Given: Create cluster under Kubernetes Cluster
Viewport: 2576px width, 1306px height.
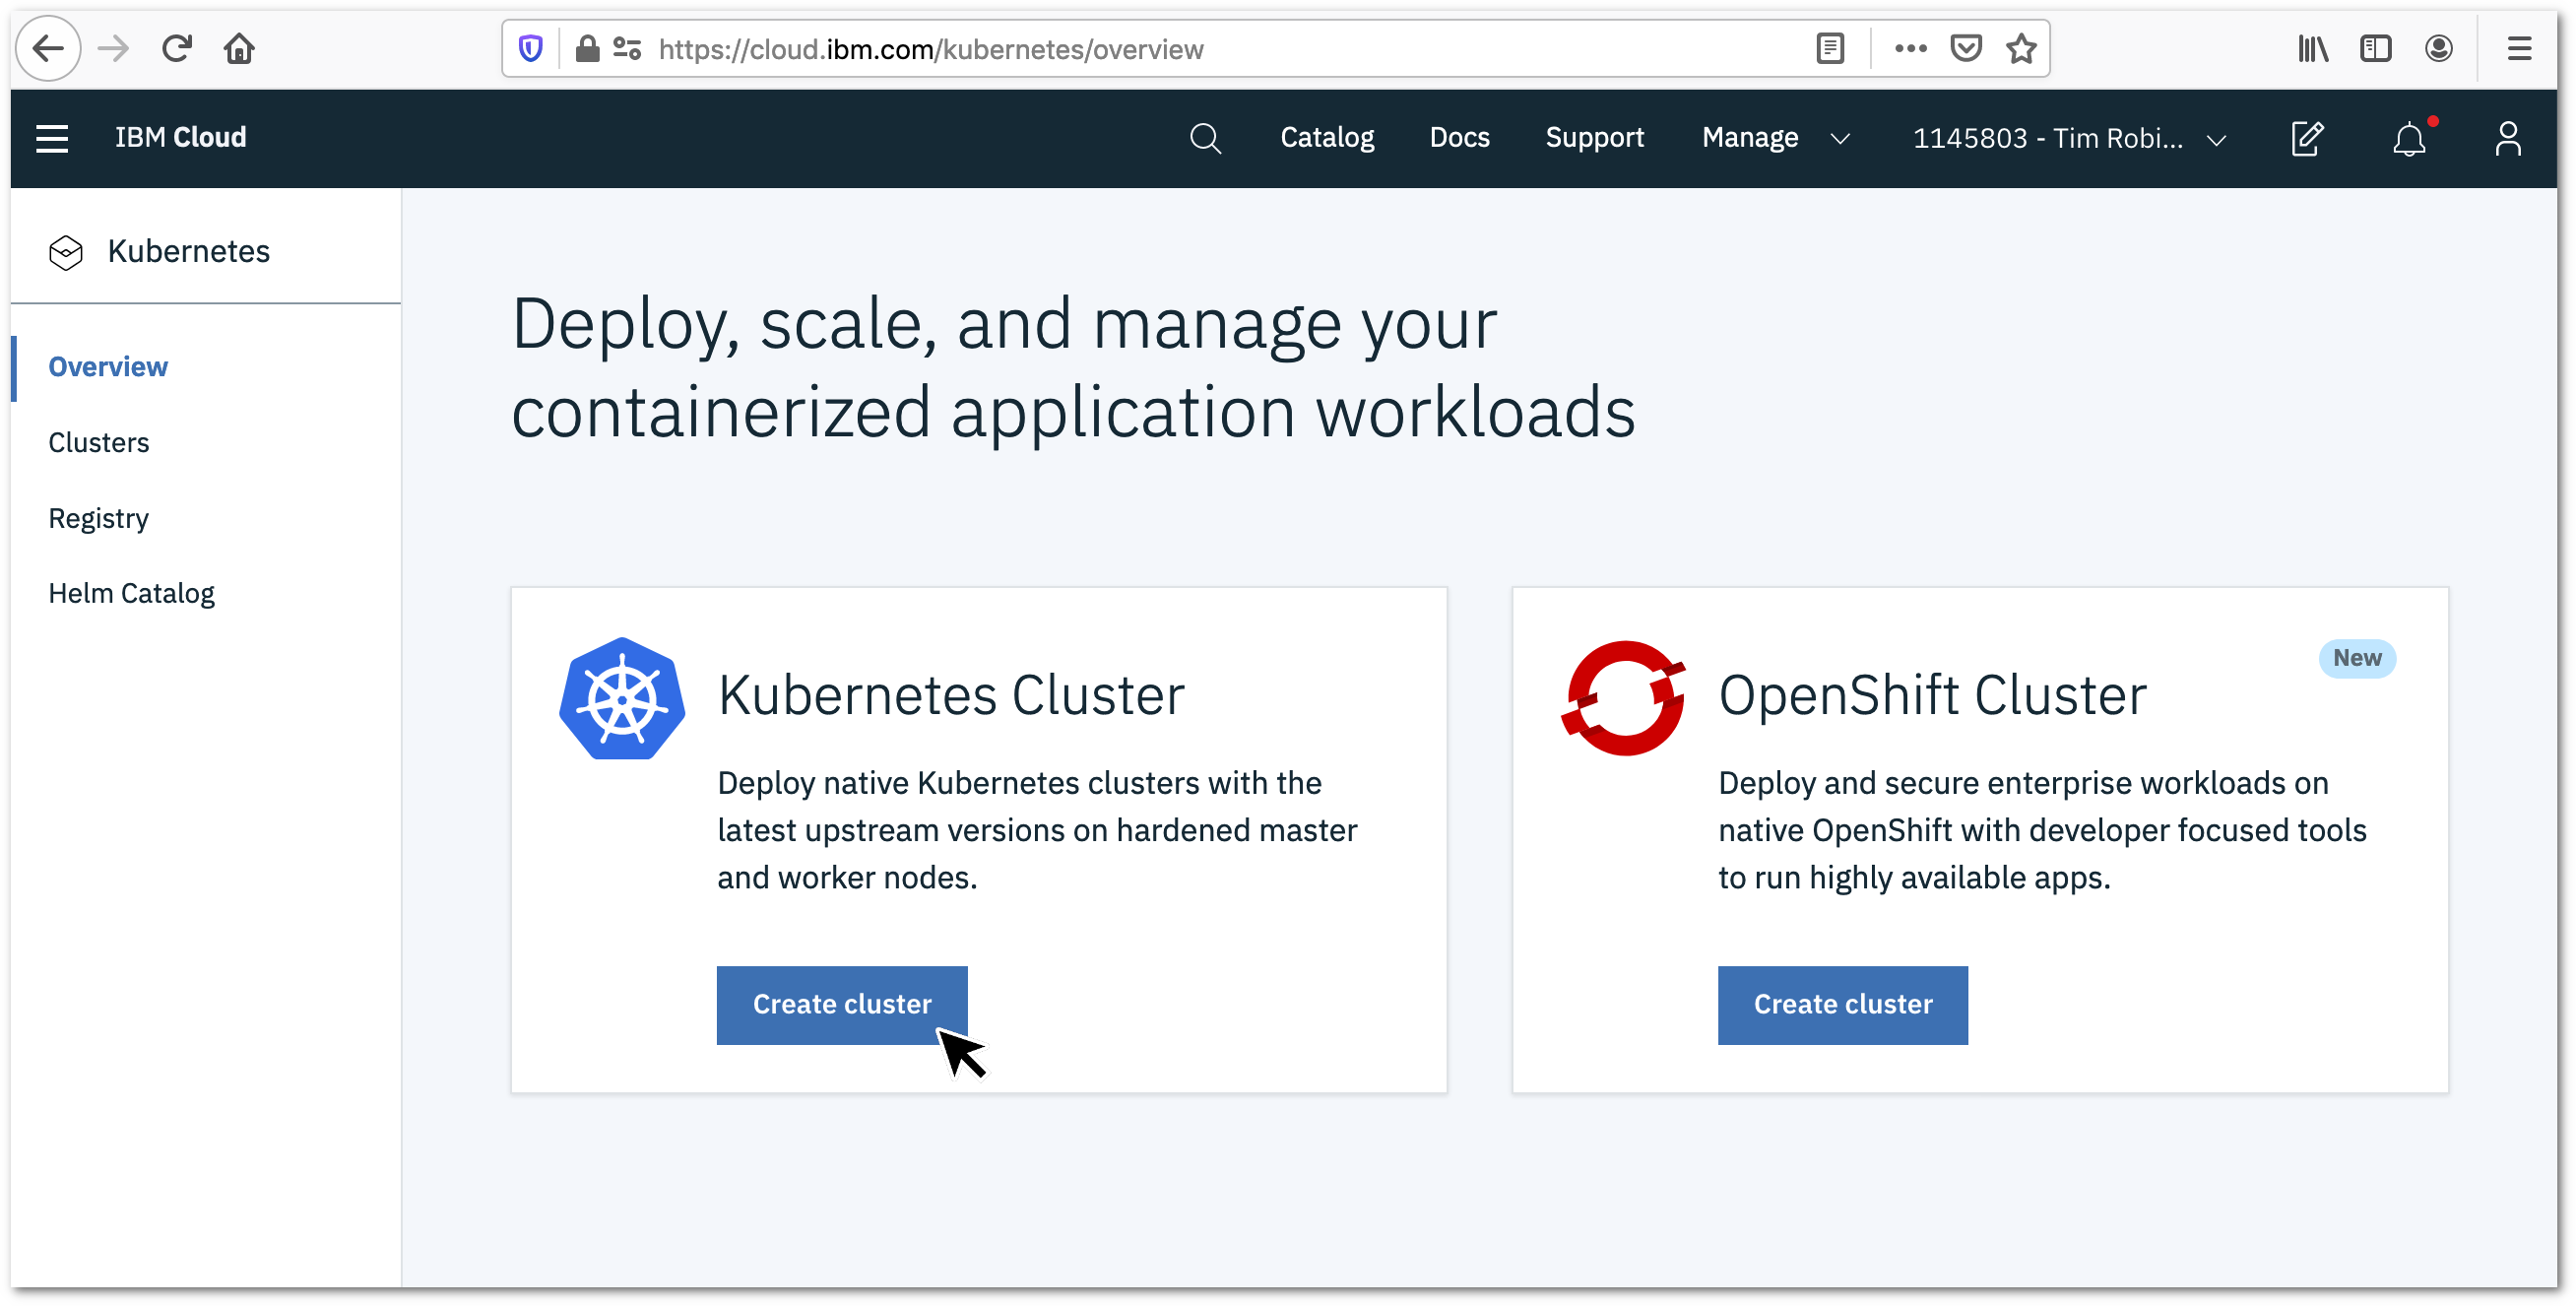Looking at the screenshot, I should click(x=842, y=1005).
